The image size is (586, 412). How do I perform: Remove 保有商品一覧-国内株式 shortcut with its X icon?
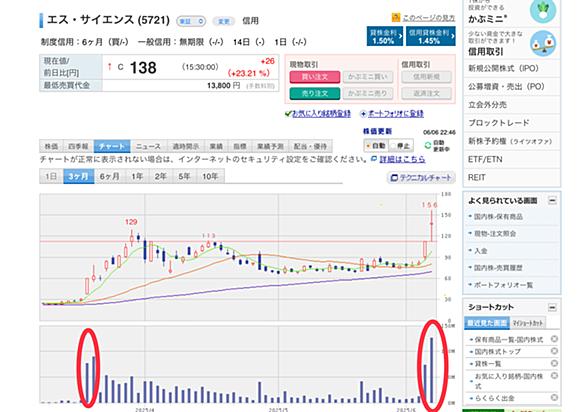(x=554, y=339)
